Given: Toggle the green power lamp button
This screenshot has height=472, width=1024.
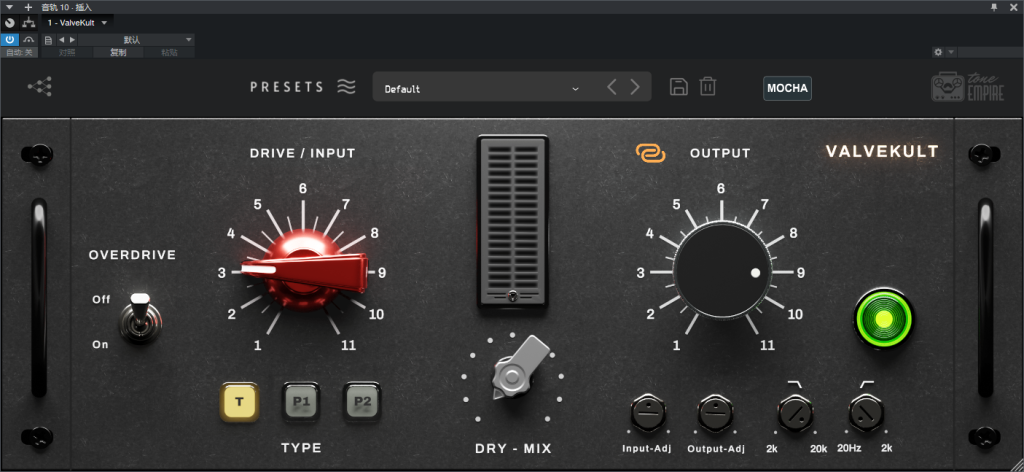Looking at the screenshot, I should pyautogui.click(x=884, y=319).
